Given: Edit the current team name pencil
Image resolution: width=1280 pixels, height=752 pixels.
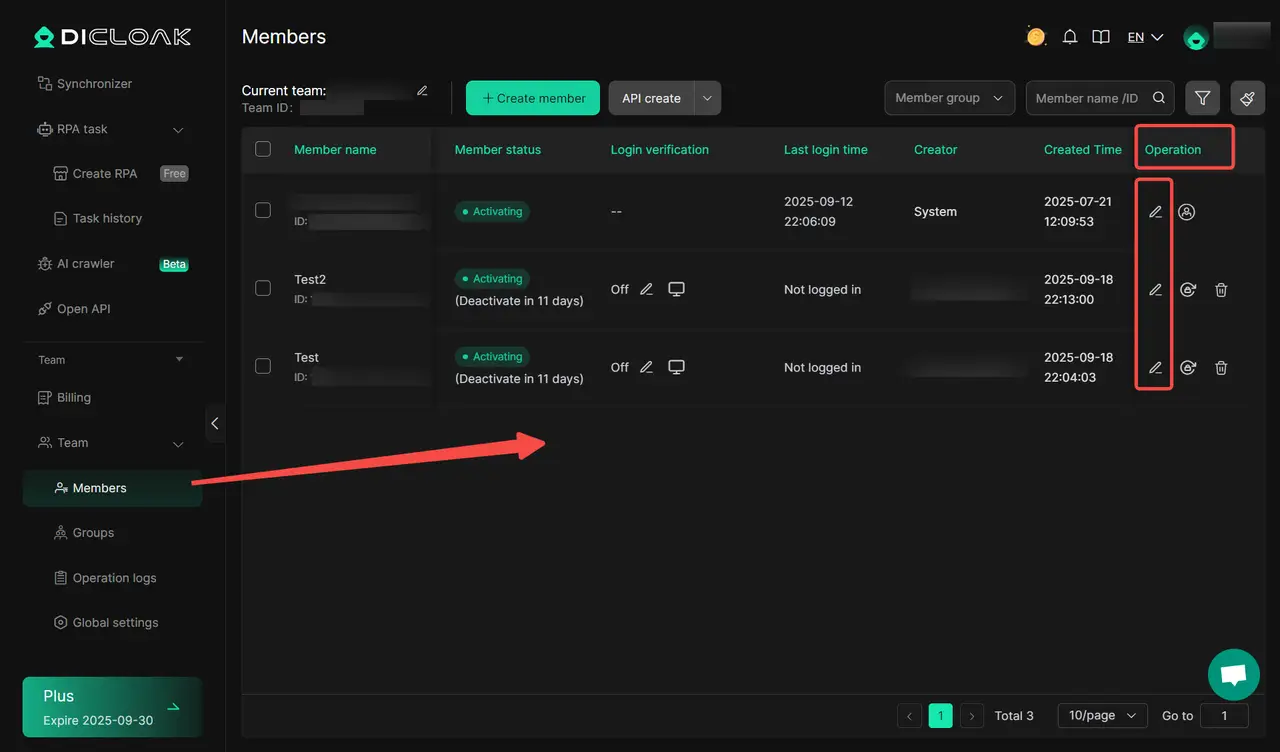Looking at the screenshot, I should point(422,91).
